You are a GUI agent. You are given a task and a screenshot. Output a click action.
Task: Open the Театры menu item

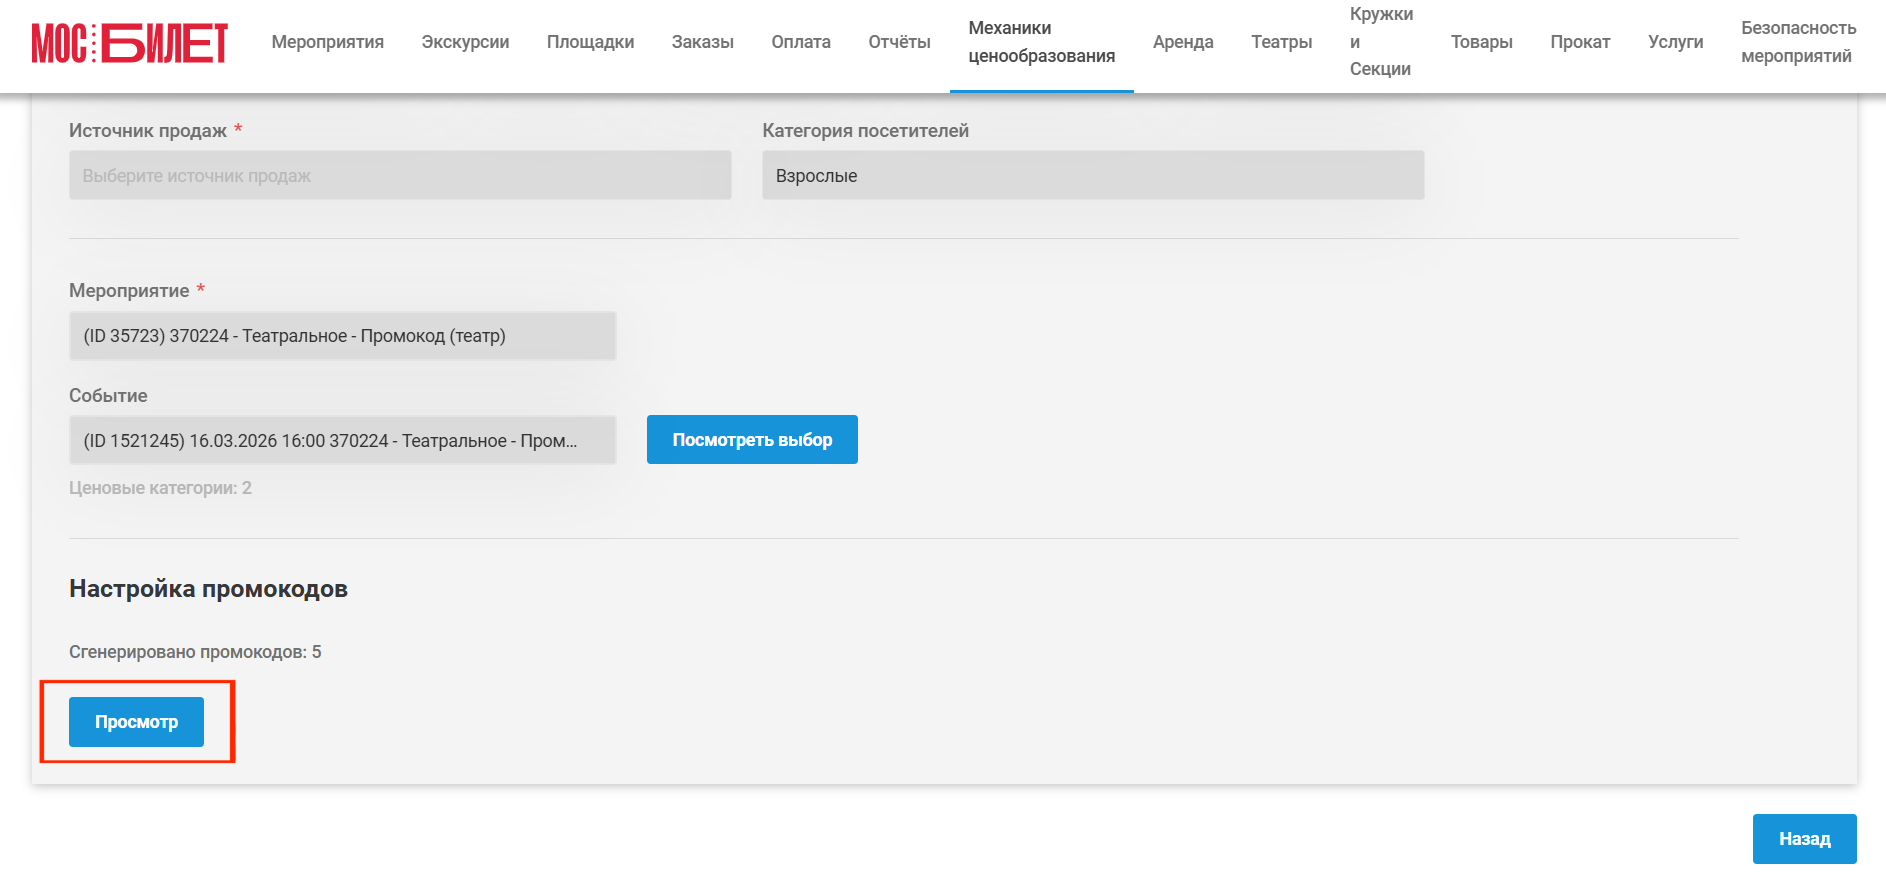(1281, 42)
